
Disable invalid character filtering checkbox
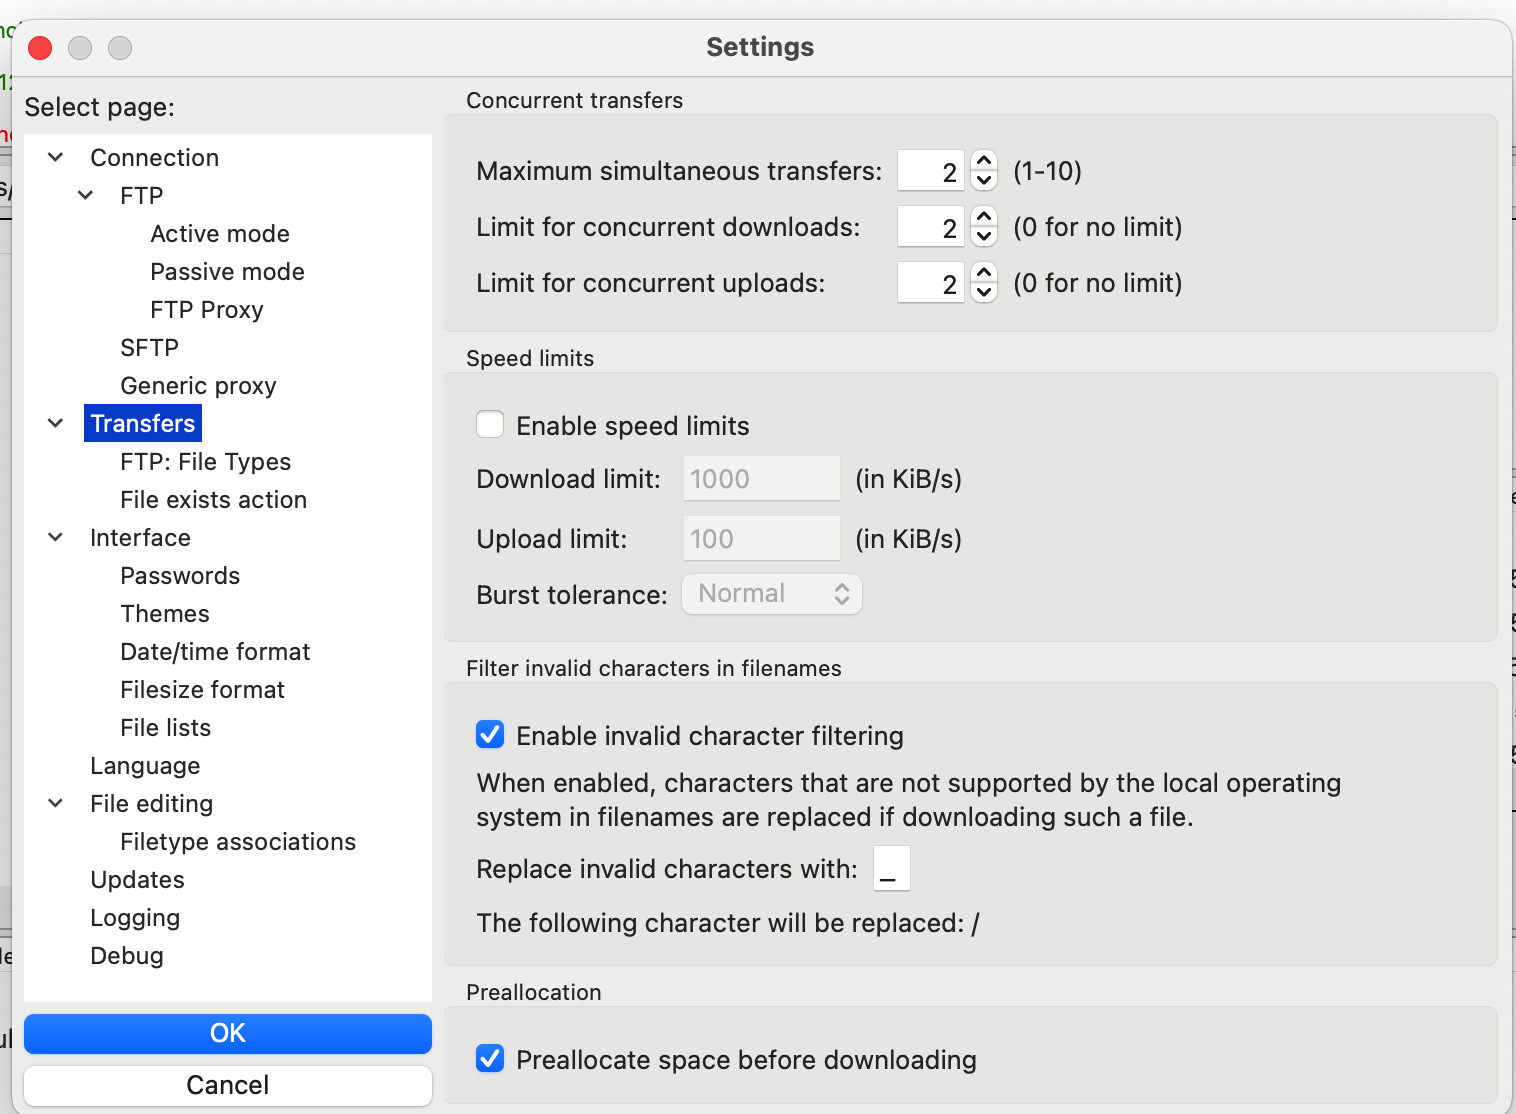pyautogui.click(x=490, y=735)
